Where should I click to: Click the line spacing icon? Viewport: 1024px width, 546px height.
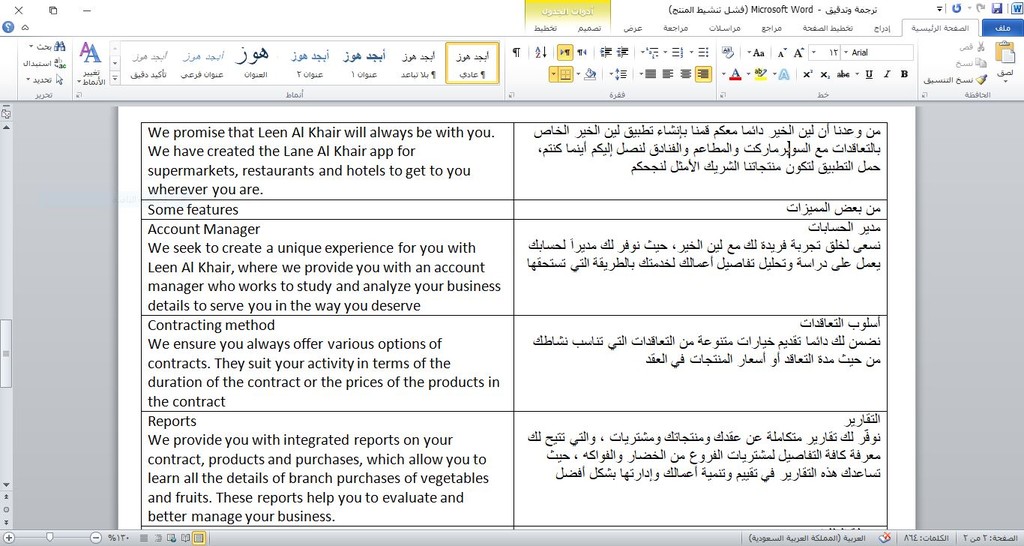point(621,74)
